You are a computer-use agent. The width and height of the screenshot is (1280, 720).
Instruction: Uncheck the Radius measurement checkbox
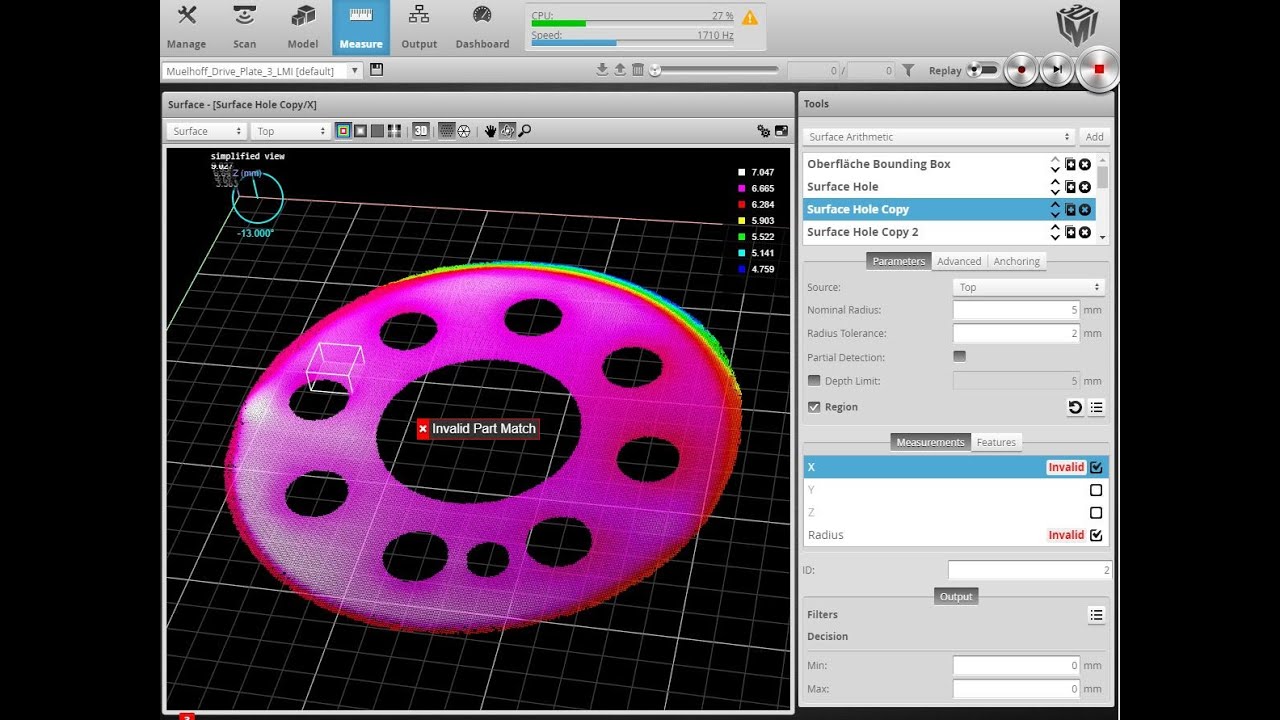click(x=1096, y=535)
